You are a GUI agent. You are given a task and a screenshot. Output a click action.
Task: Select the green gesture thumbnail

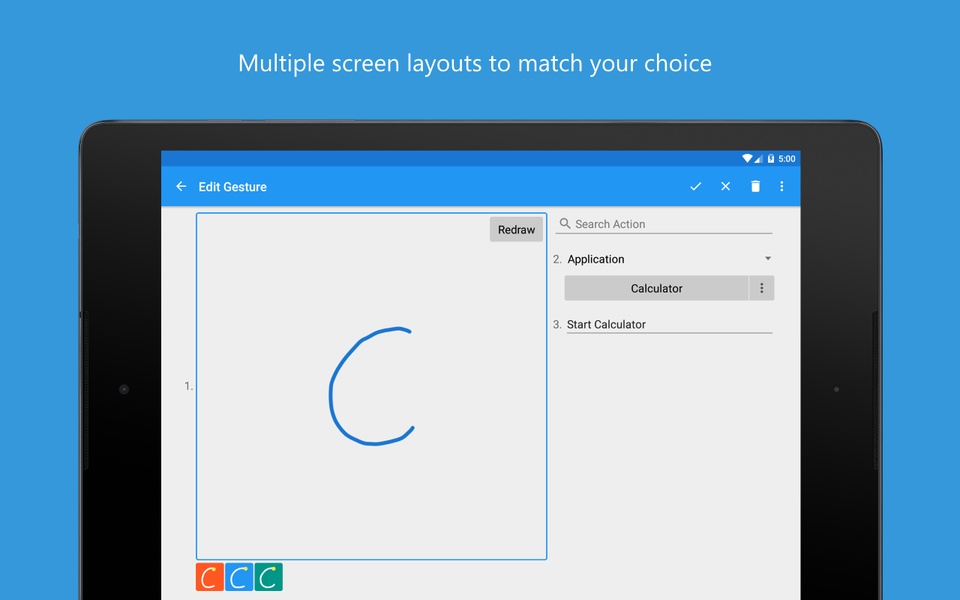pos(269,577)
